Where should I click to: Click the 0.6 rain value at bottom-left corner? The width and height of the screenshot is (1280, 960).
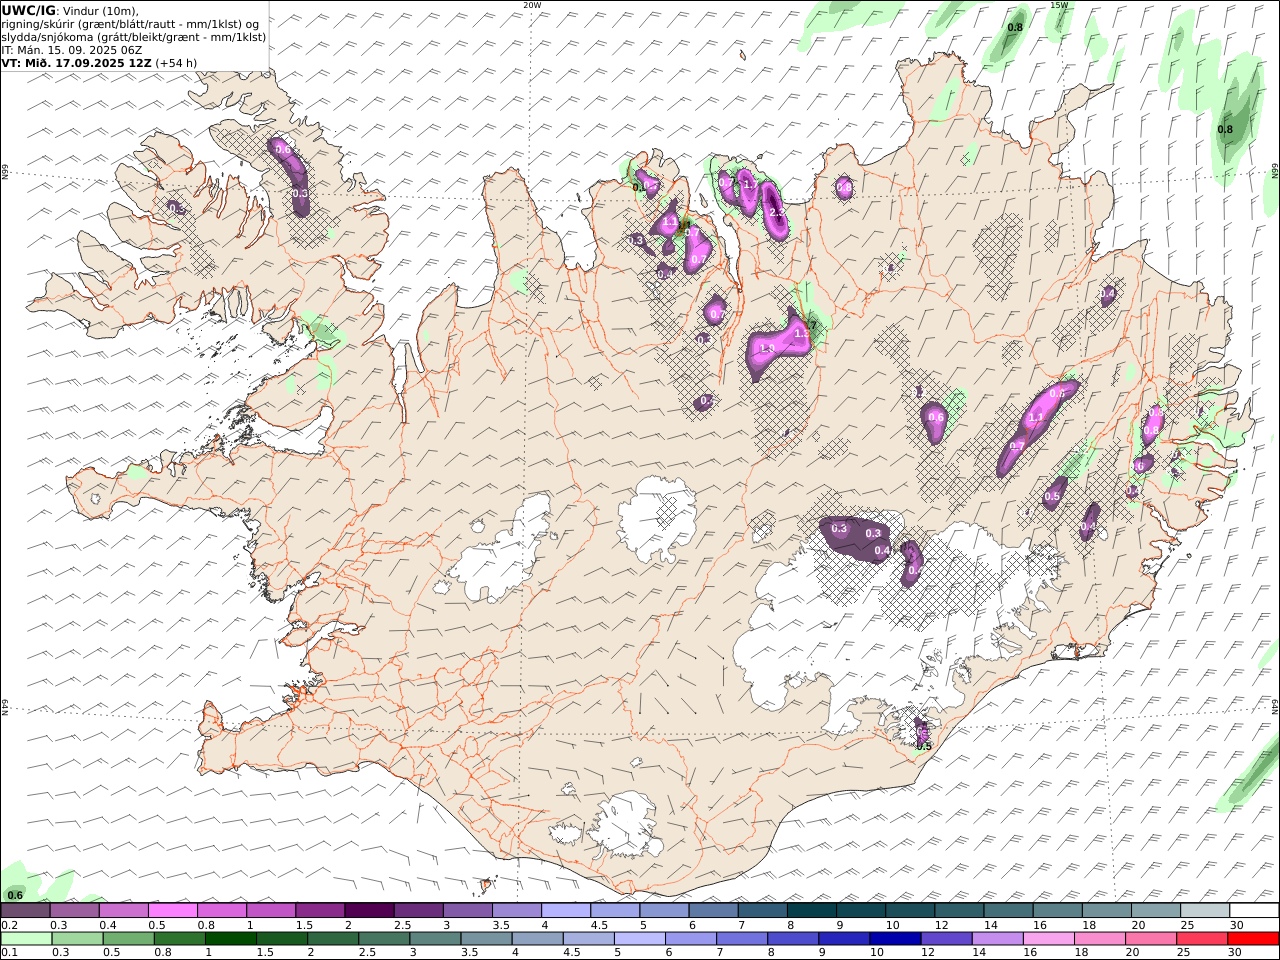[15, 895]
